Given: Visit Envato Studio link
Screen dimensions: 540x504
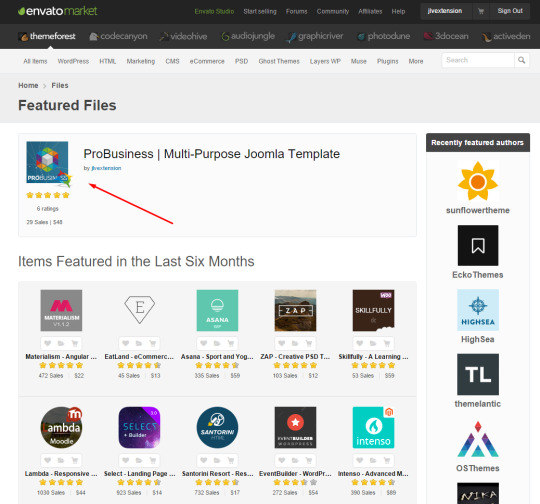Looking at the screenshot, I should pyautogui.click(x=214, y=11).
